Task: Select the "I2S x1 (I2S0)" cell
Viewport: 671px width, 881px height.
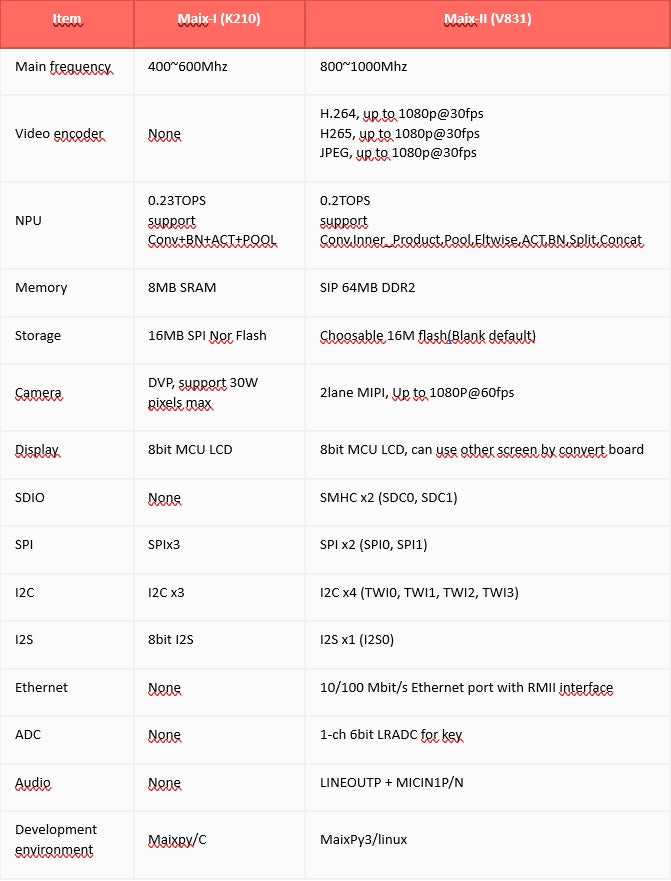Action: click(364, 641)
